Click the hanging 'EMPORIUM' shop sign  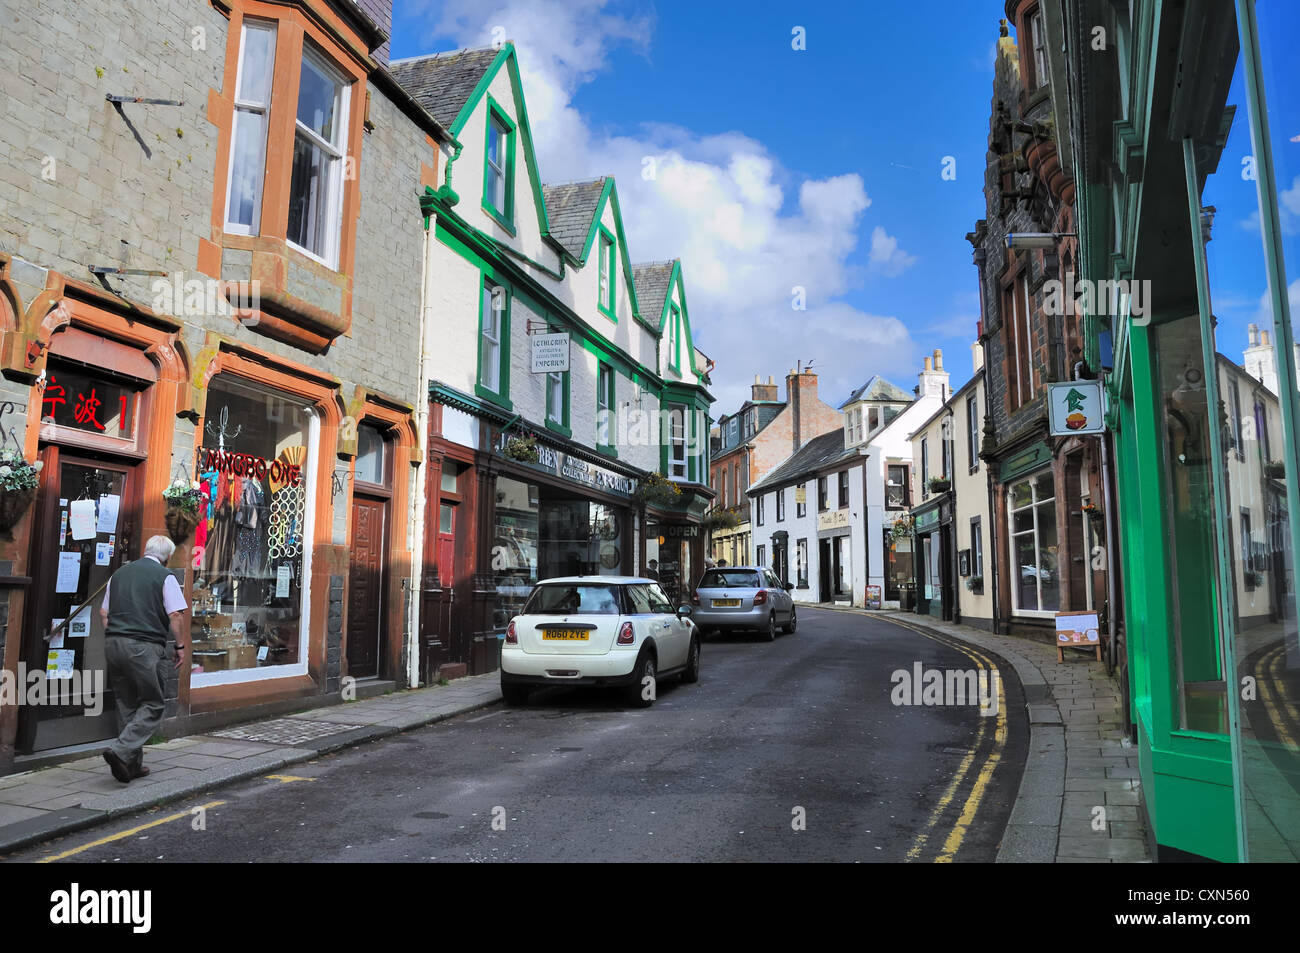pyautogui.click(x=549, y=353)
